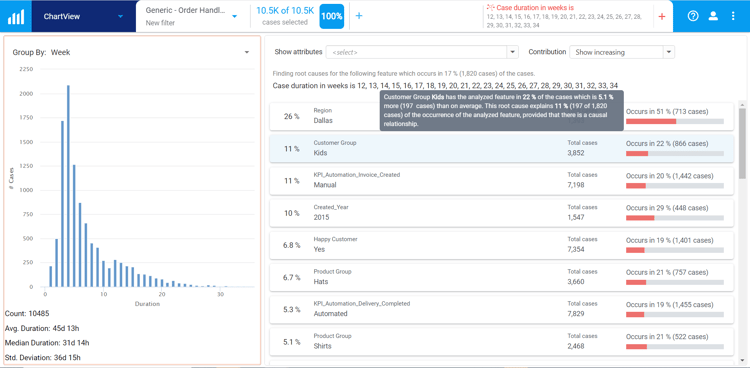Select the Created_Year 2015 row
This screenshot has width=750, height=368.
501,213
